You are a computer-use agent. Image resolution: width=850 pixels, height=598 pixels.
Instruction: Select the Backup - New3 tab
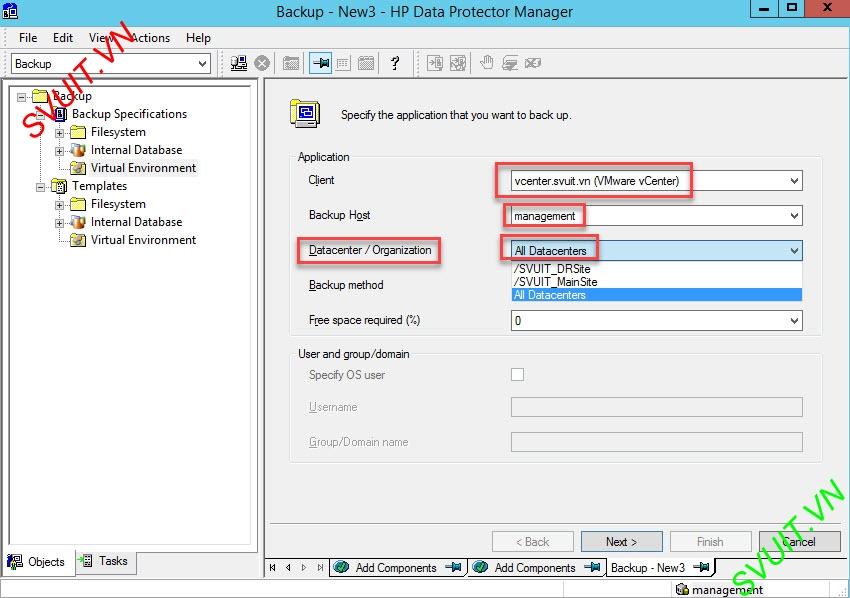tap(660, 567)
